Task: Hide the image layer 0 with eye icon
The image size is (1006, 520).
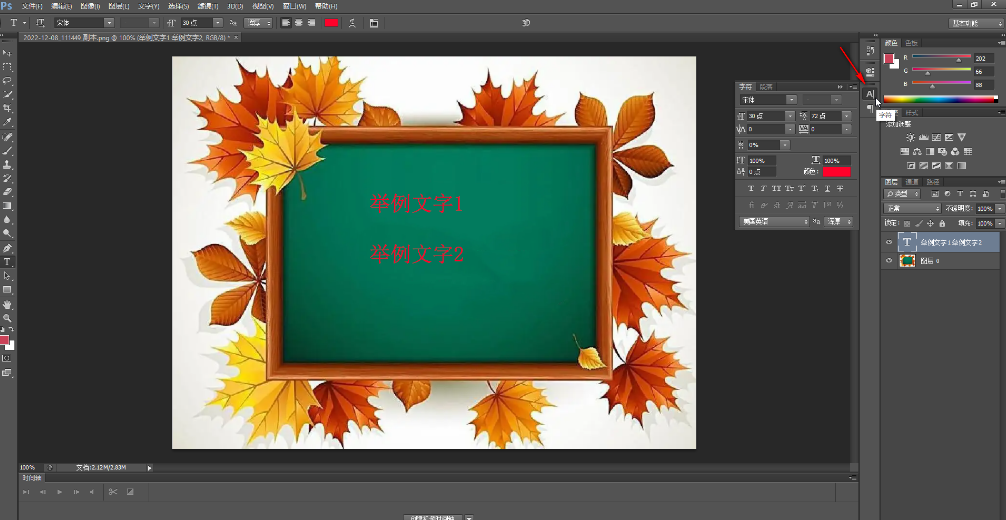Action: tap(889, 261)
